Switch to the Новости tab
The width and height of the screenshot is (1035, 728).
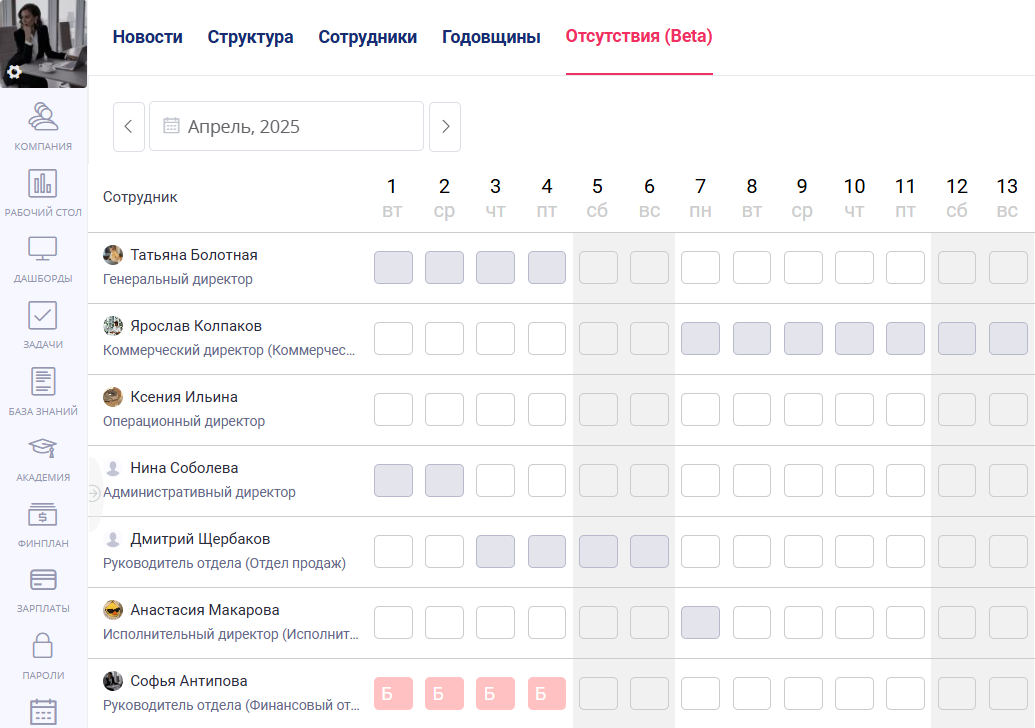pos(147,36)
